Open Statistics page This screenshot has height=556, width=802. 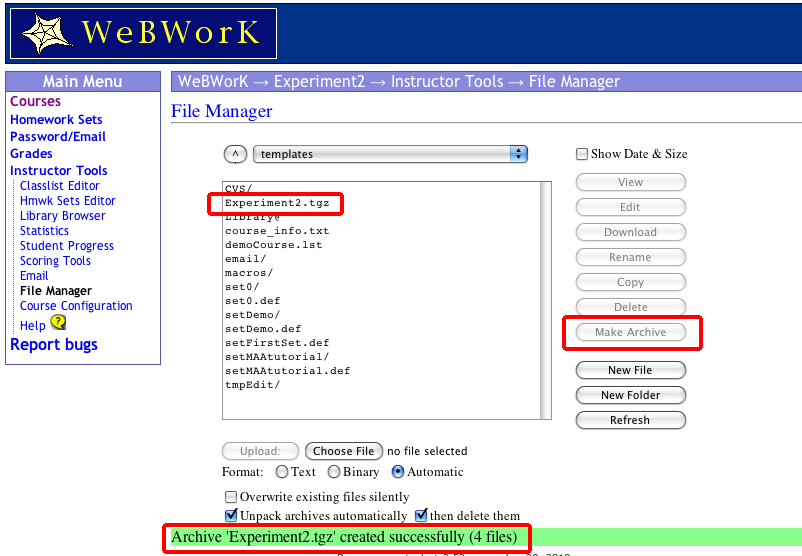click(44, 231)
